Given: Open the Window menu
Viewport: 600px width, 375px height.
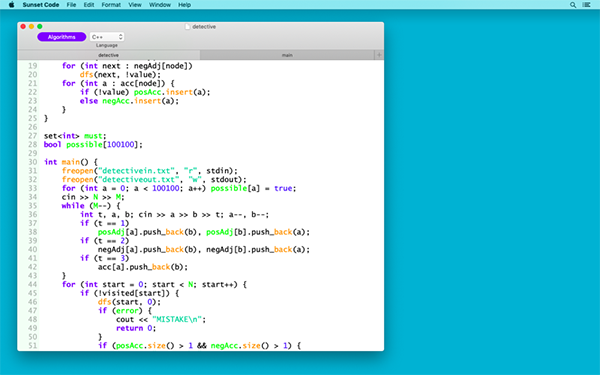Looking at the screenshot, I should (160, 5).
